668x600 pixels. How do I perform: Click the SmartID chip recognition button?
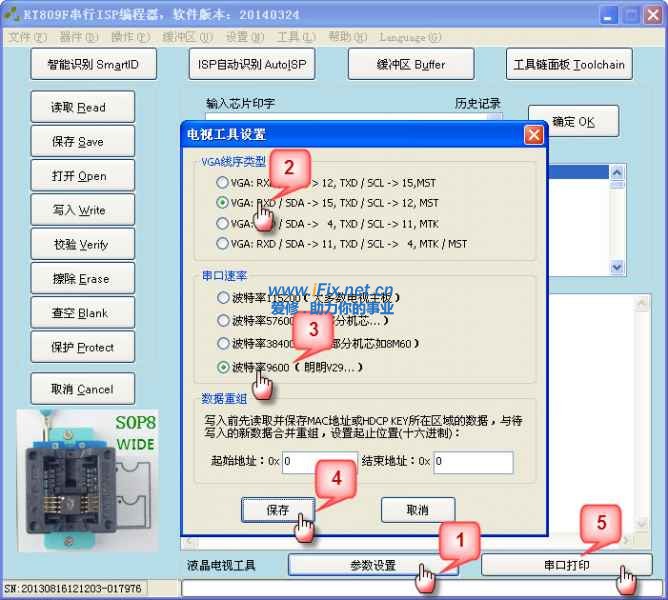pos(93,65)
